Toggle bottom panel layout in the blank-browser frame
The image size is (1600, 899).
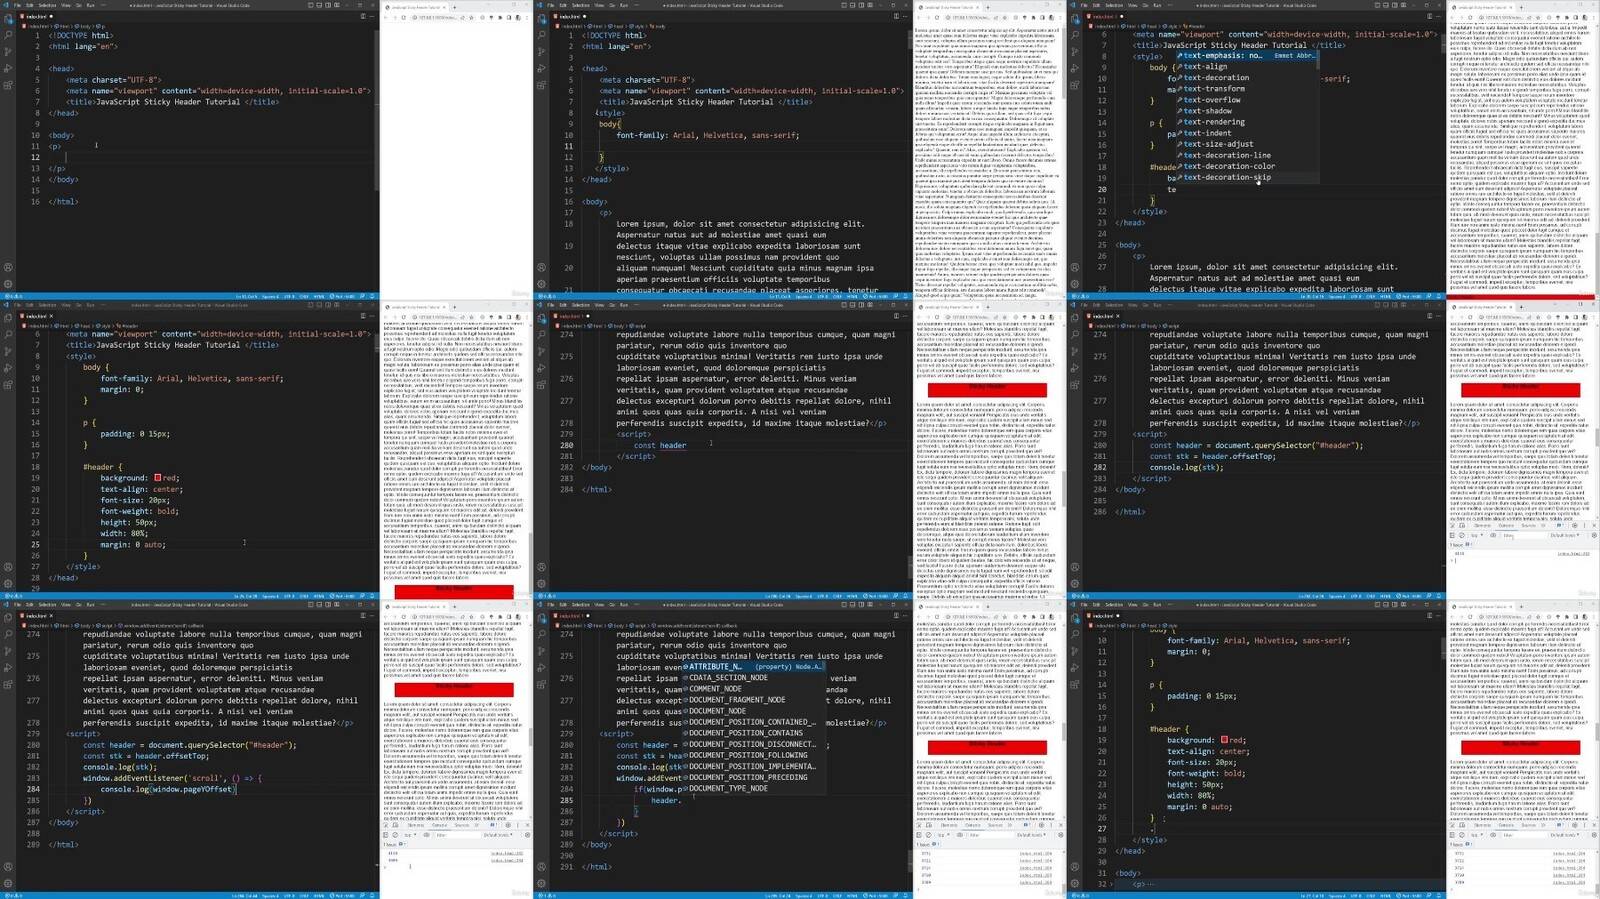pyautogui.click(x=321, y=5)
